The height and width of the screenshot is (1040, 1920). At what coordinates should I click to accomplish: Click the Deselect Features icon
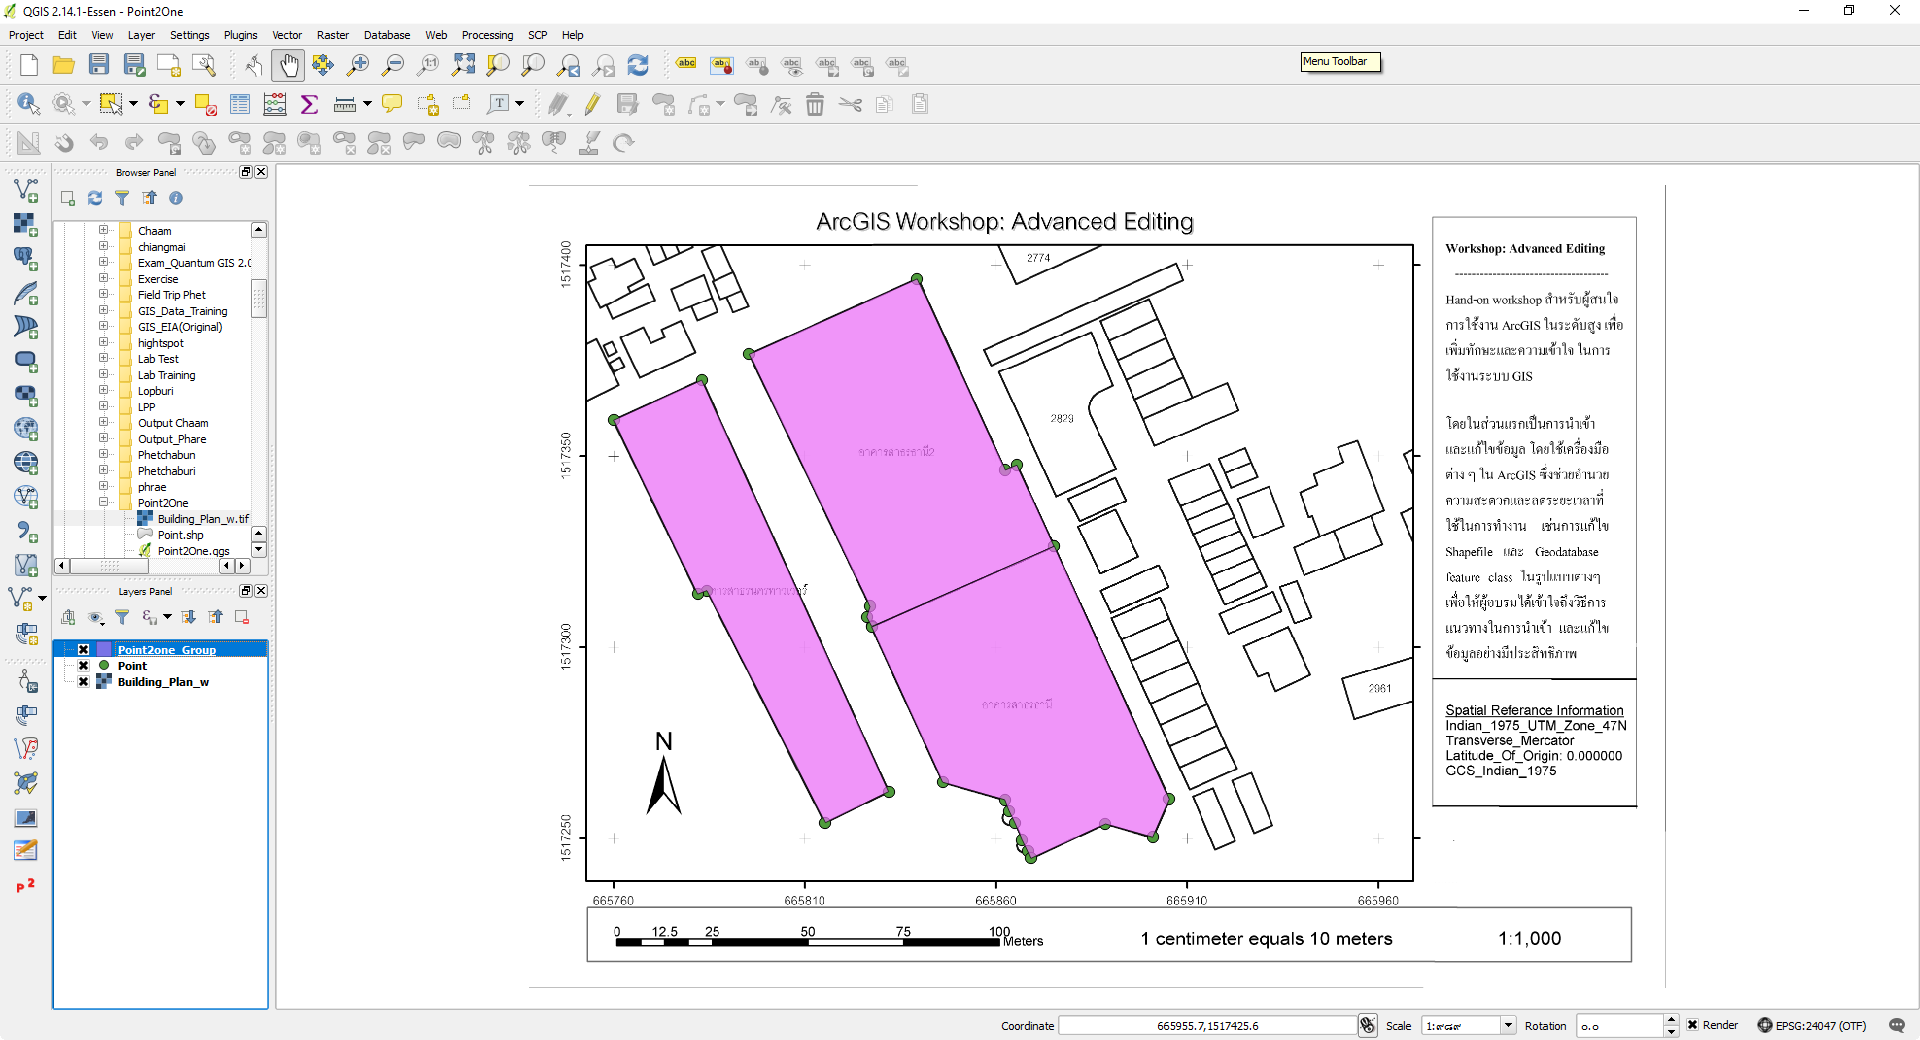[206, 104]
